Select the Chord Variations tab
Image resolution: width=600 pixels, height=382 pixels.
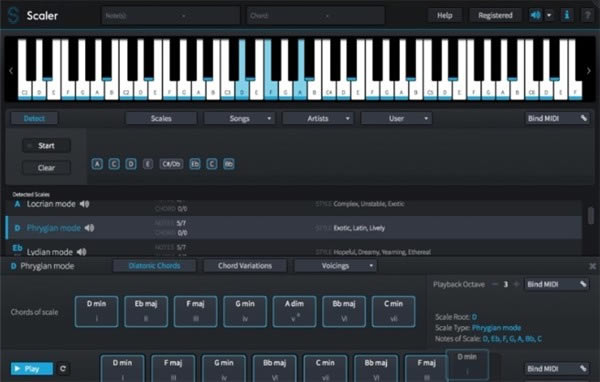tap(245, 266)
